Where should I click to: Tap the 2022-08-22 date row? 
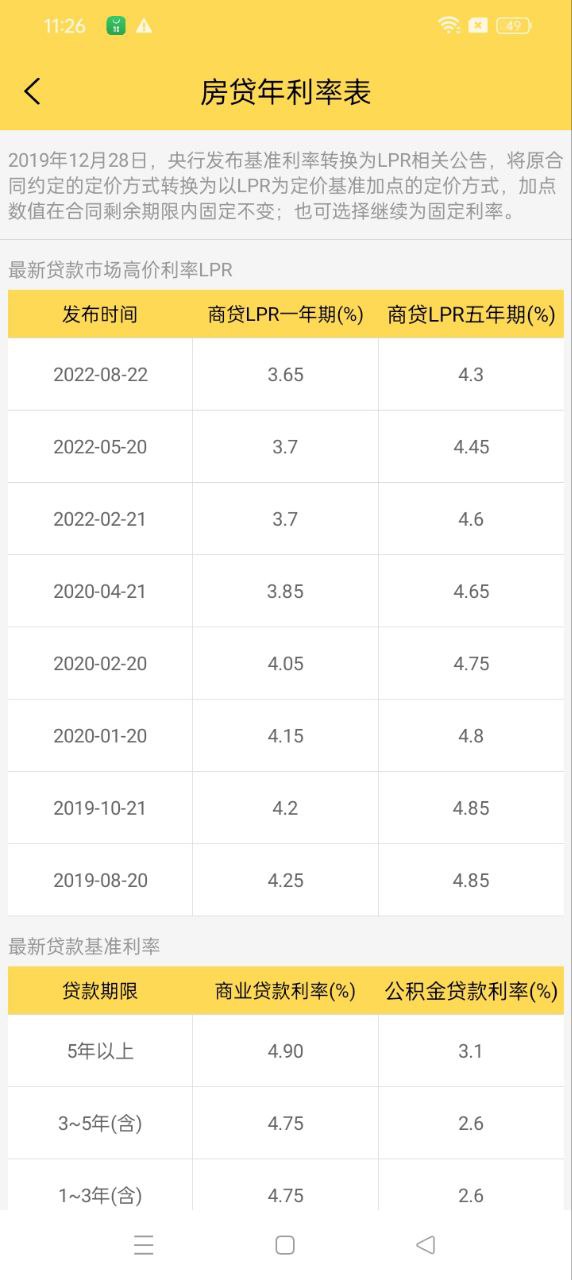pyautogui.click(x=286, y=375)
